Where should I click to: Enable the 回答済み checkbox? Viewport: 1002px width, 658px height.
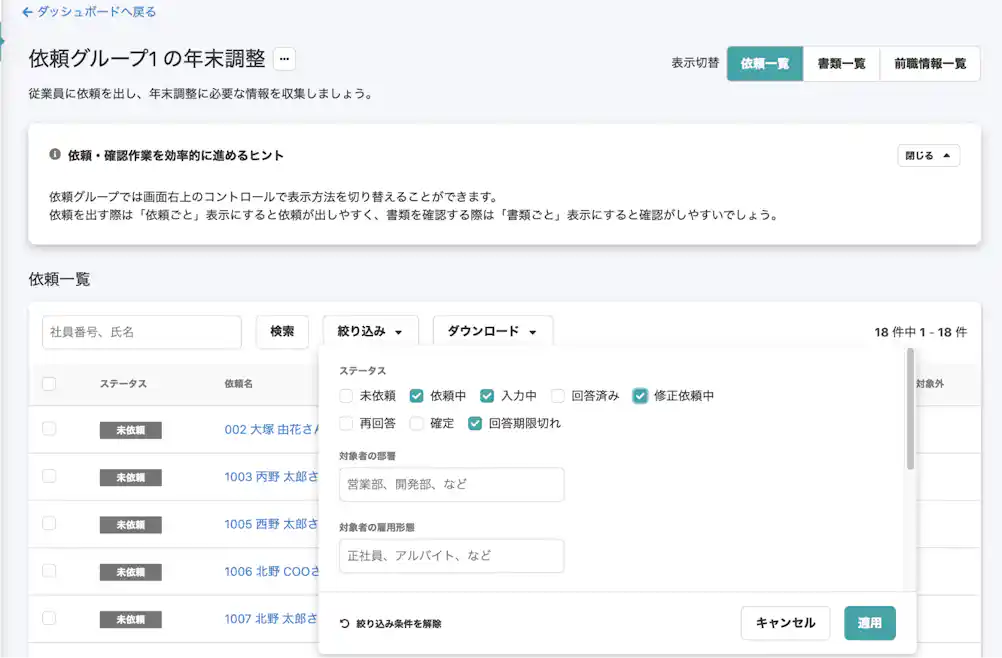558,395
